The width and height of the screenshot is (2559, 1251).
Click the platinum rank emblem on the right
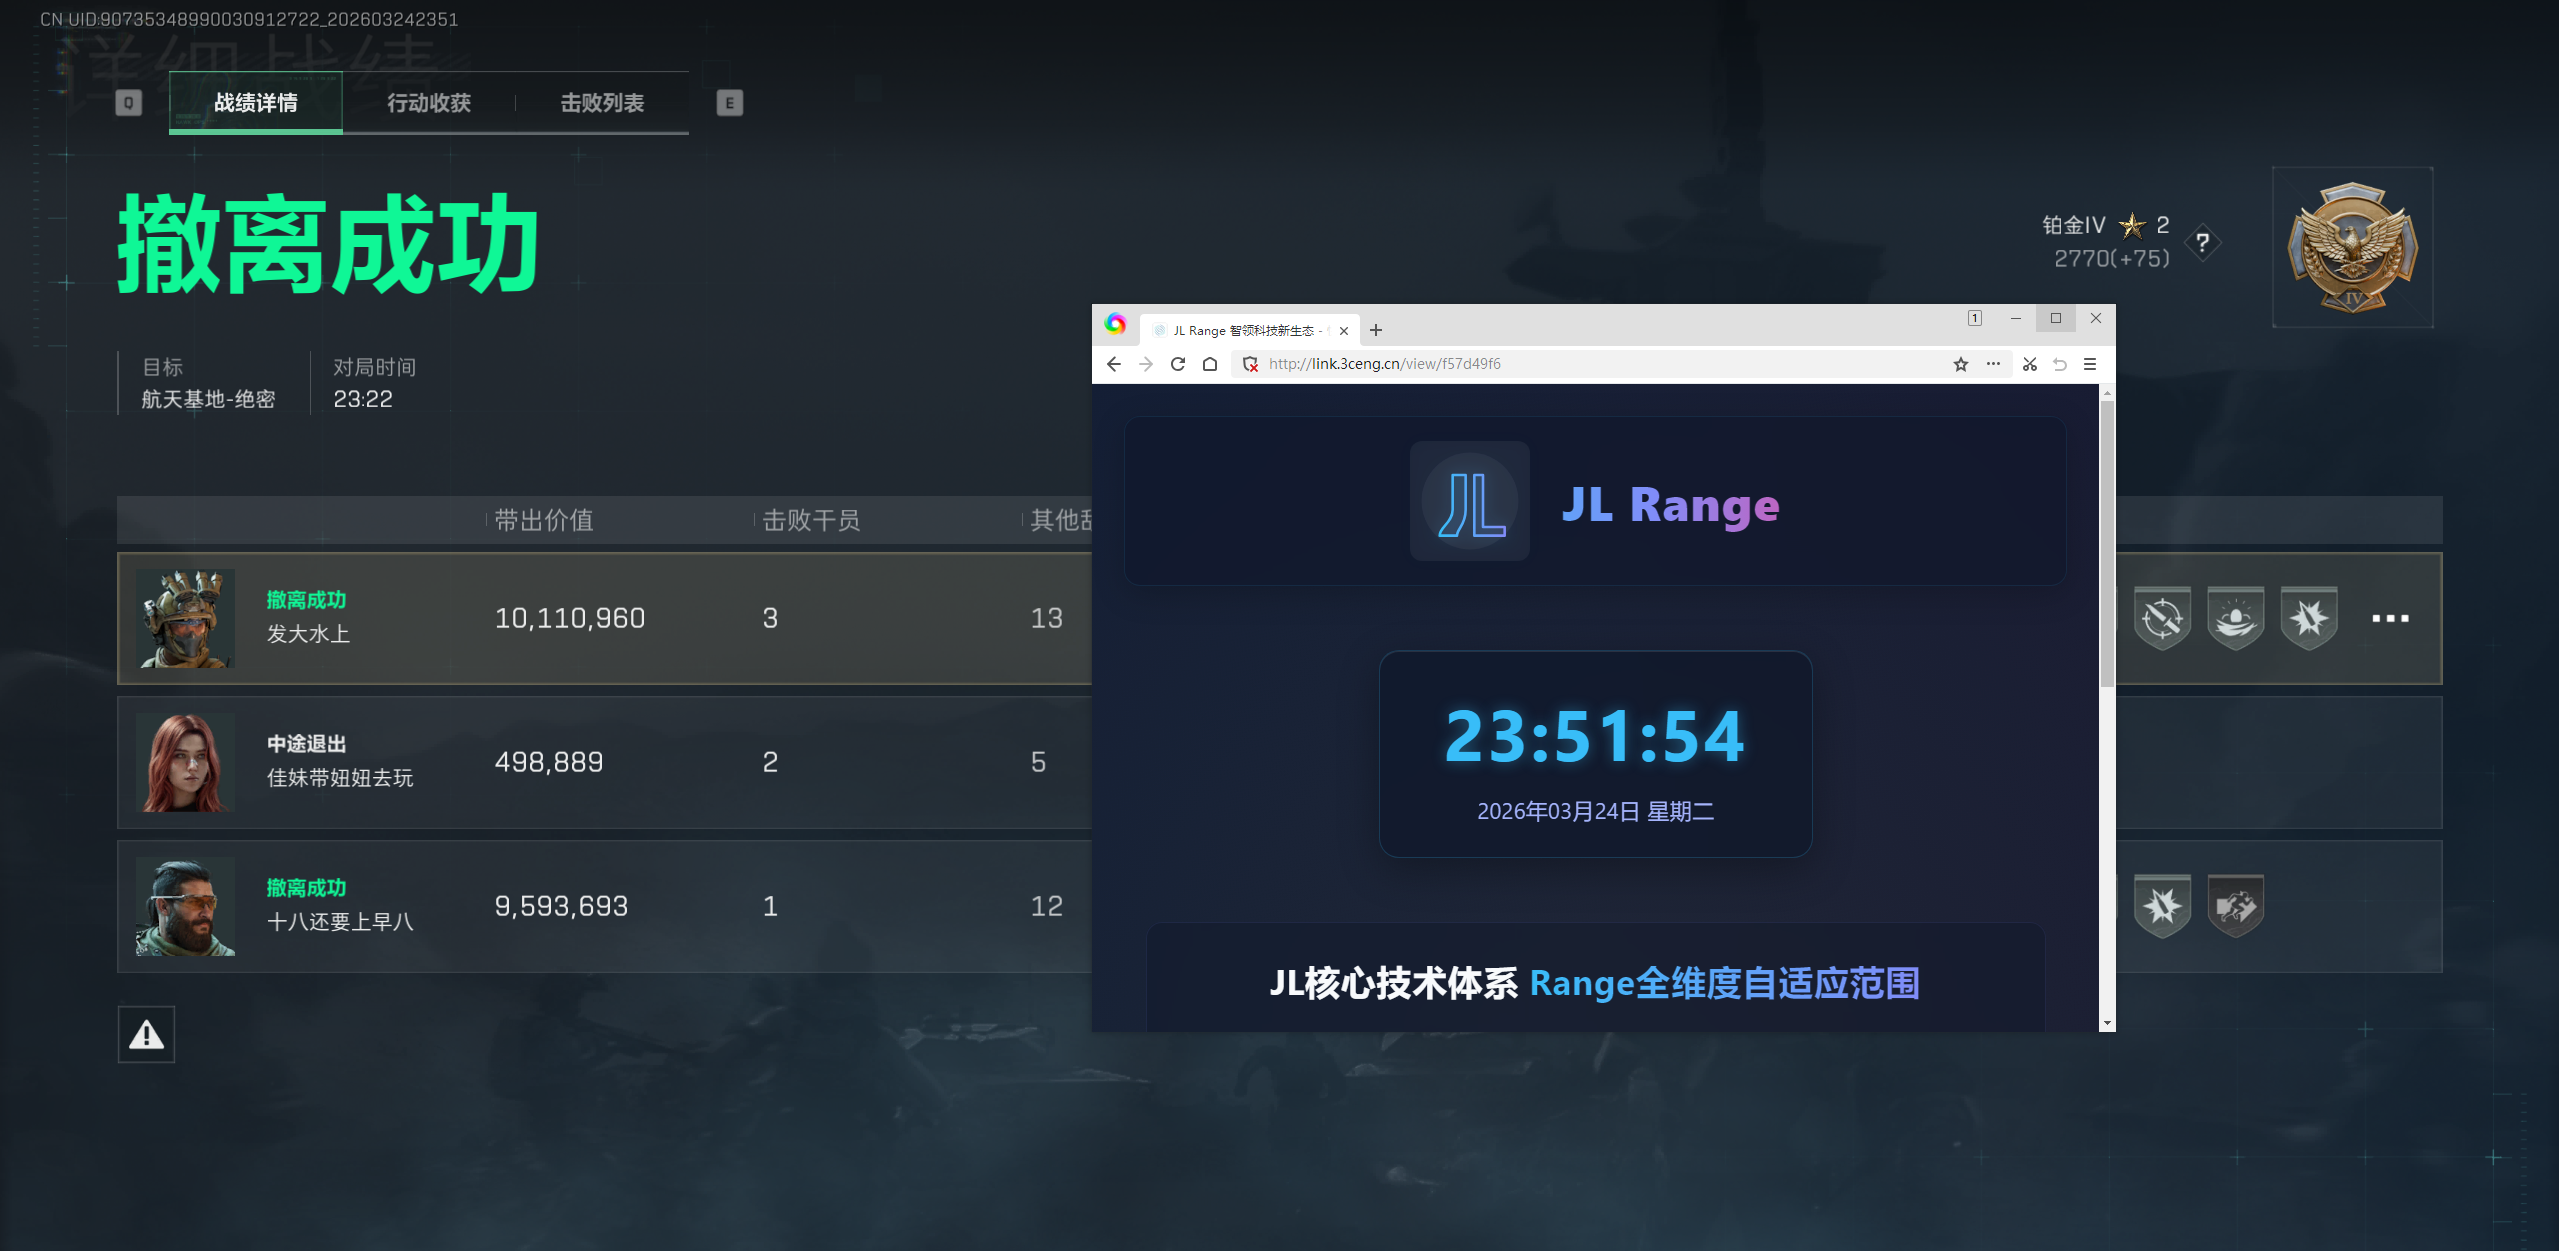2352,247
